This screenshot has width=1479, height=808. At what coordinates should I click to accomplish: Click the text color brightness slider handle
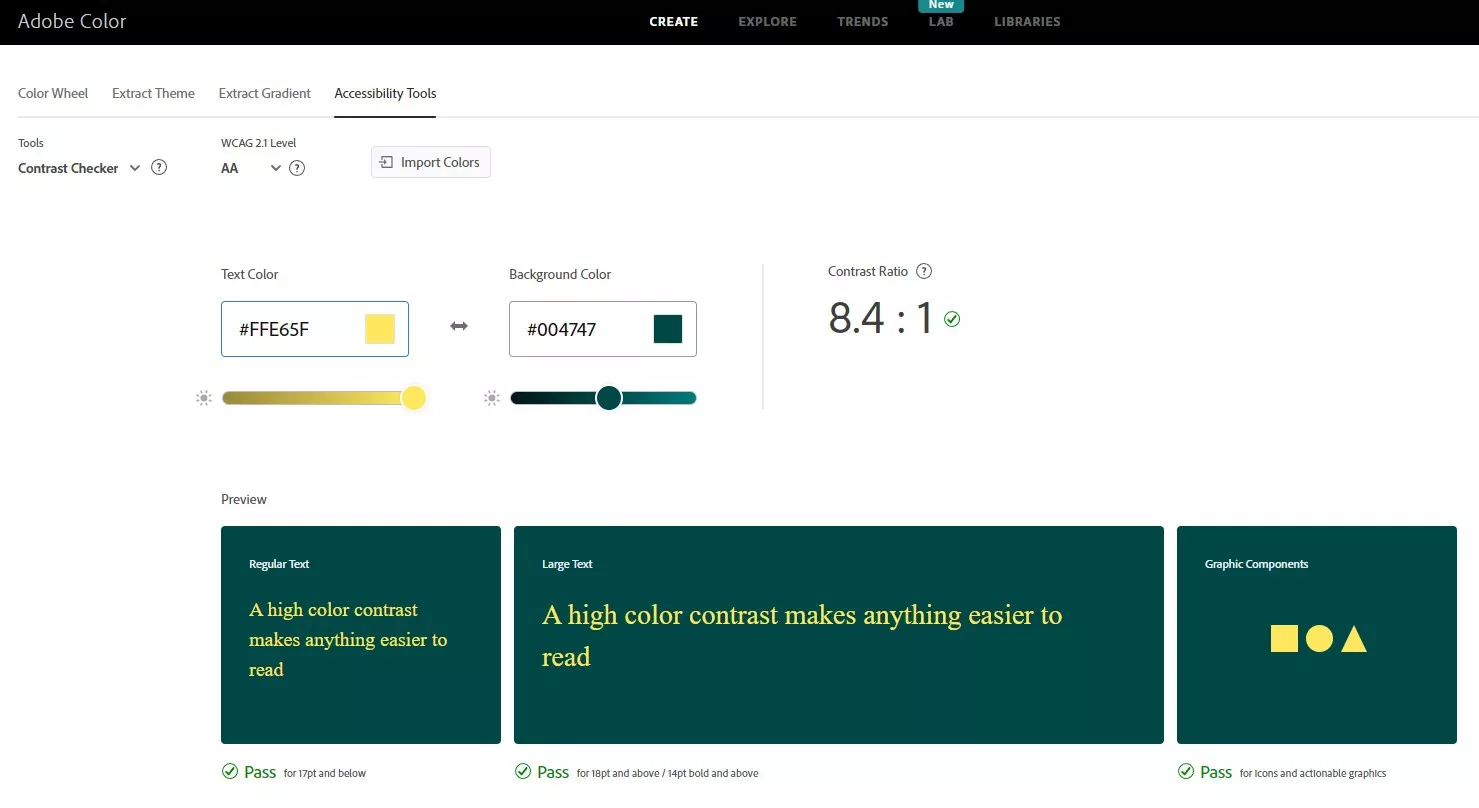pos(413,398)
